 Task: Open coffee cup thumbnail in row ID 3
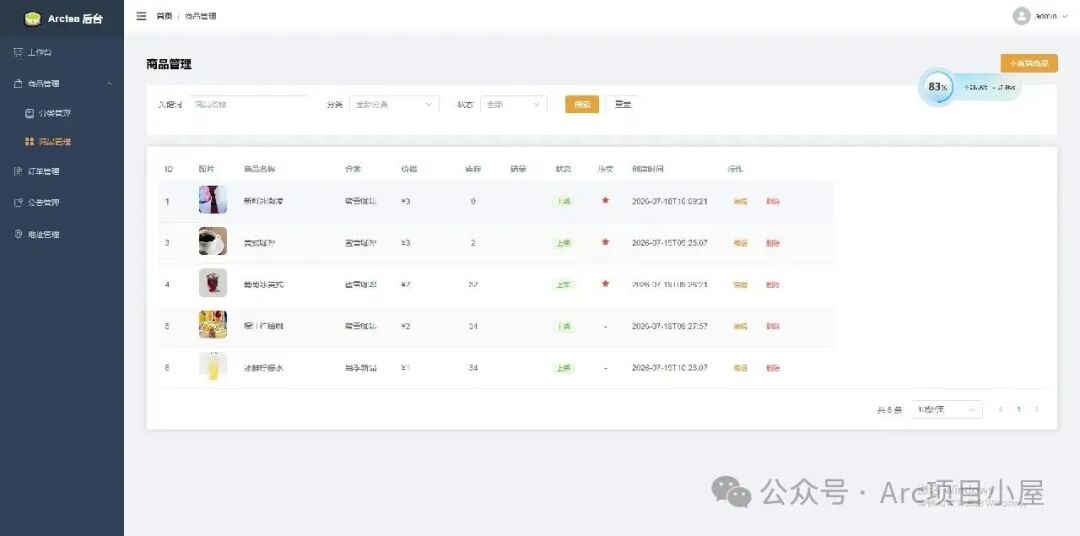213,242
